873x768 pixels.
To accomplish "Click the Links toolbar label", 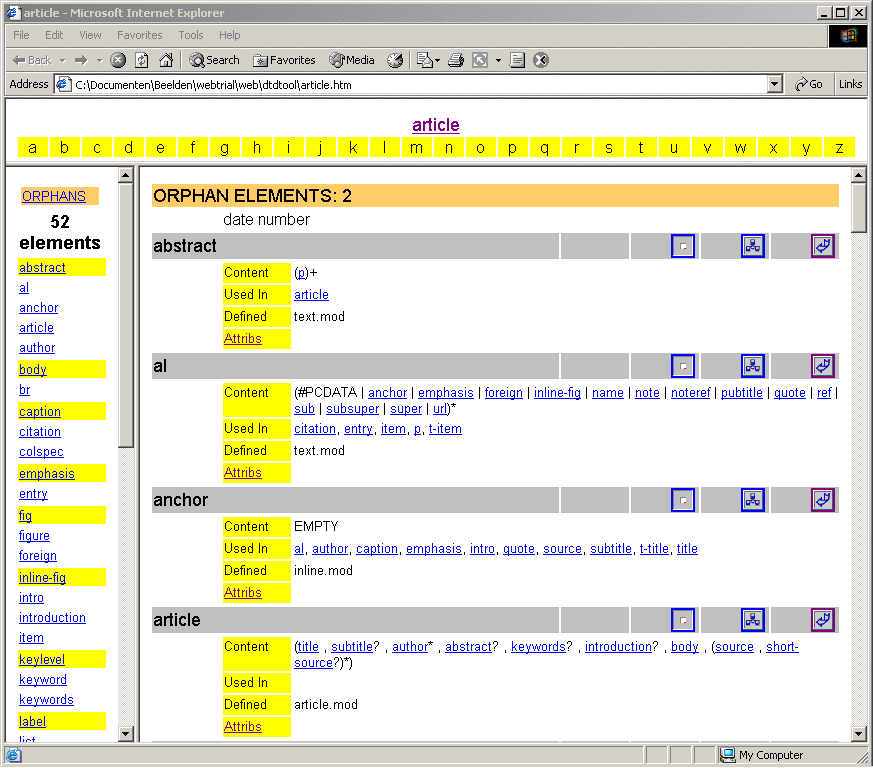I will 850,85.
